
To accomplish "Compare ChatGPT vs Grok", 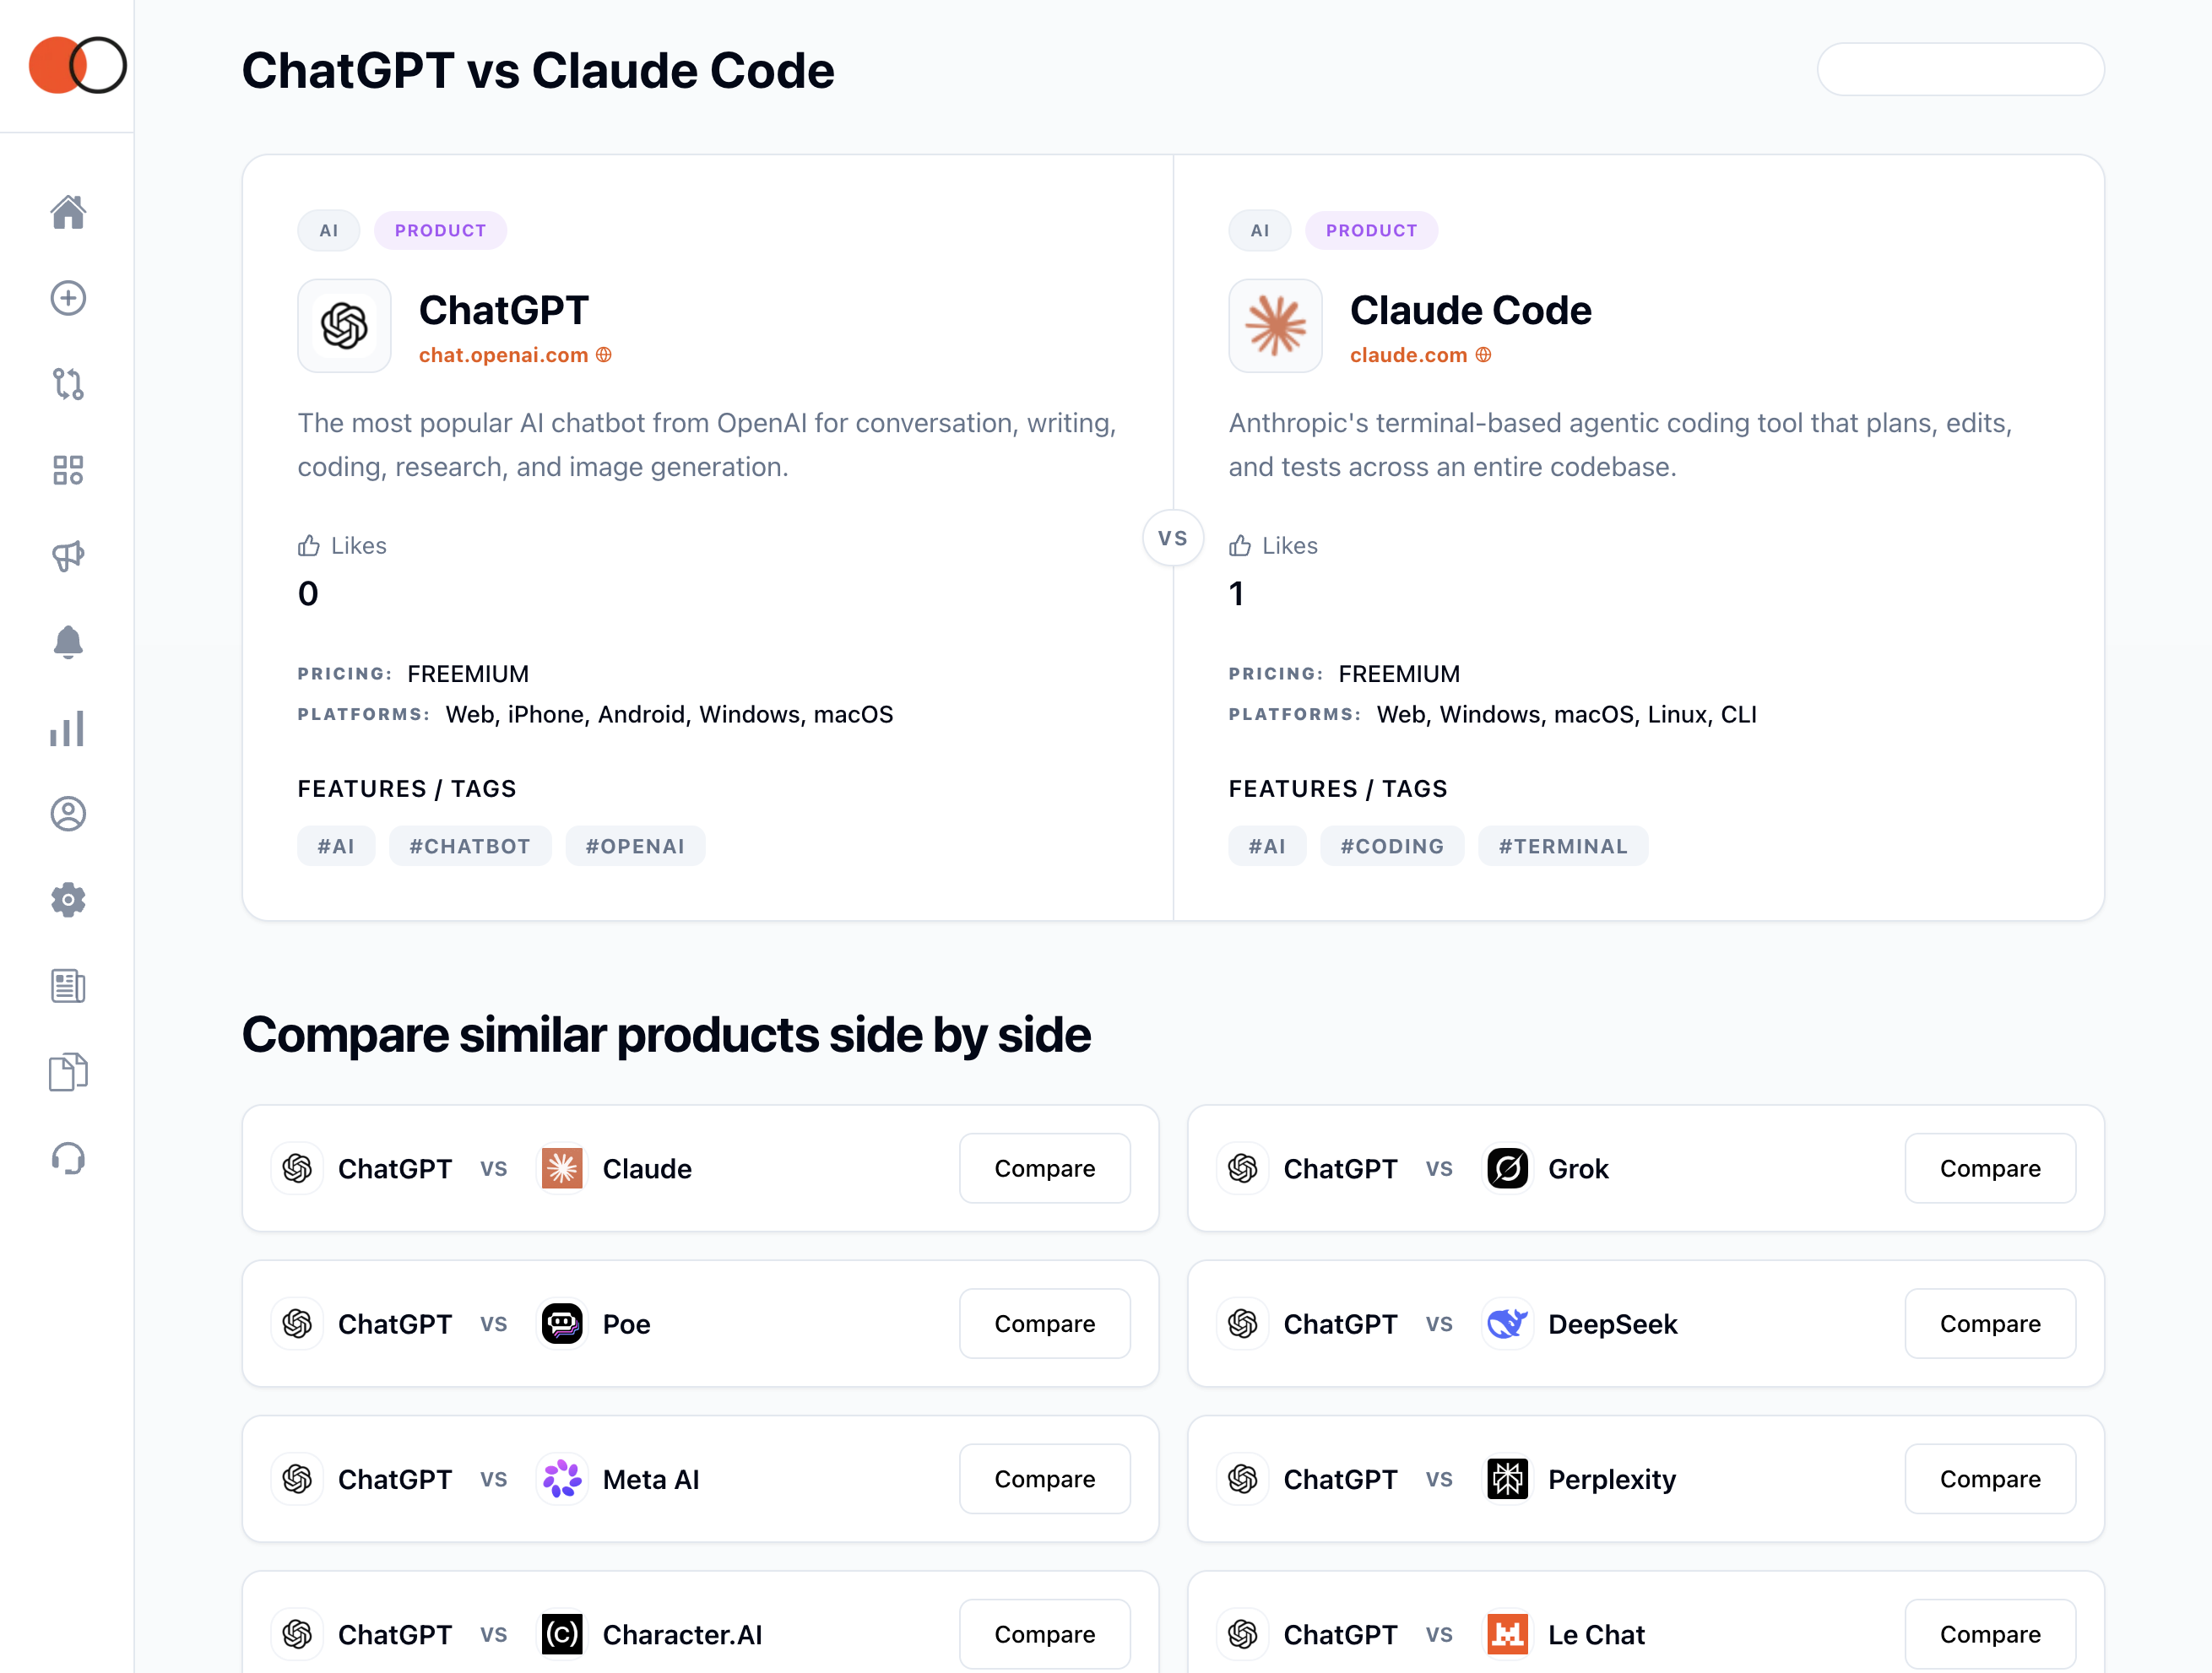I will (1990, 1168).
